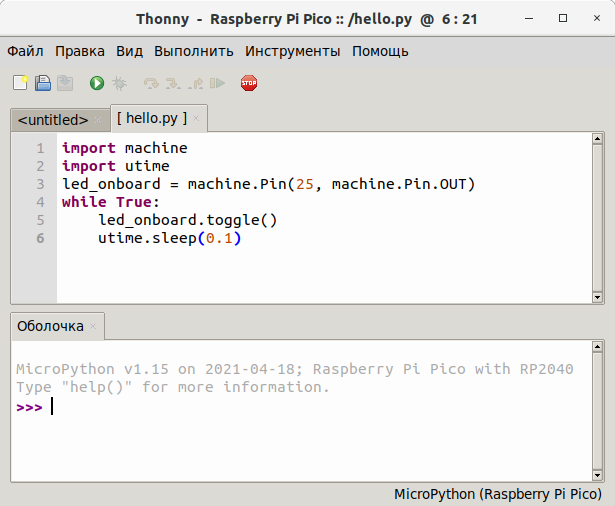The image size is (615, 506).
Task: Click line 'import utime' in editor
Action: [116, 166]
